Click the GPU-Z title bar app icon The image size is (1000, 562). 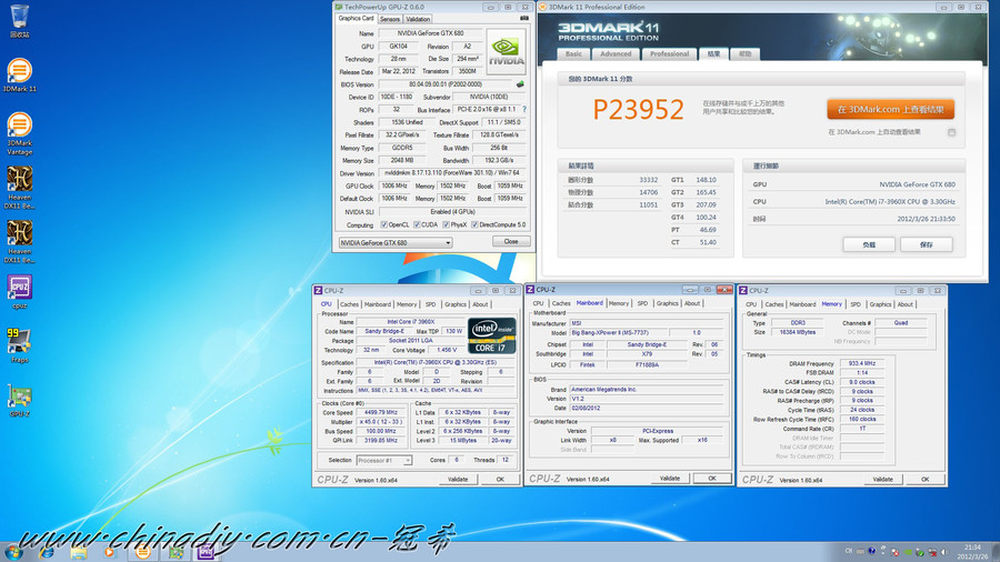339,7
